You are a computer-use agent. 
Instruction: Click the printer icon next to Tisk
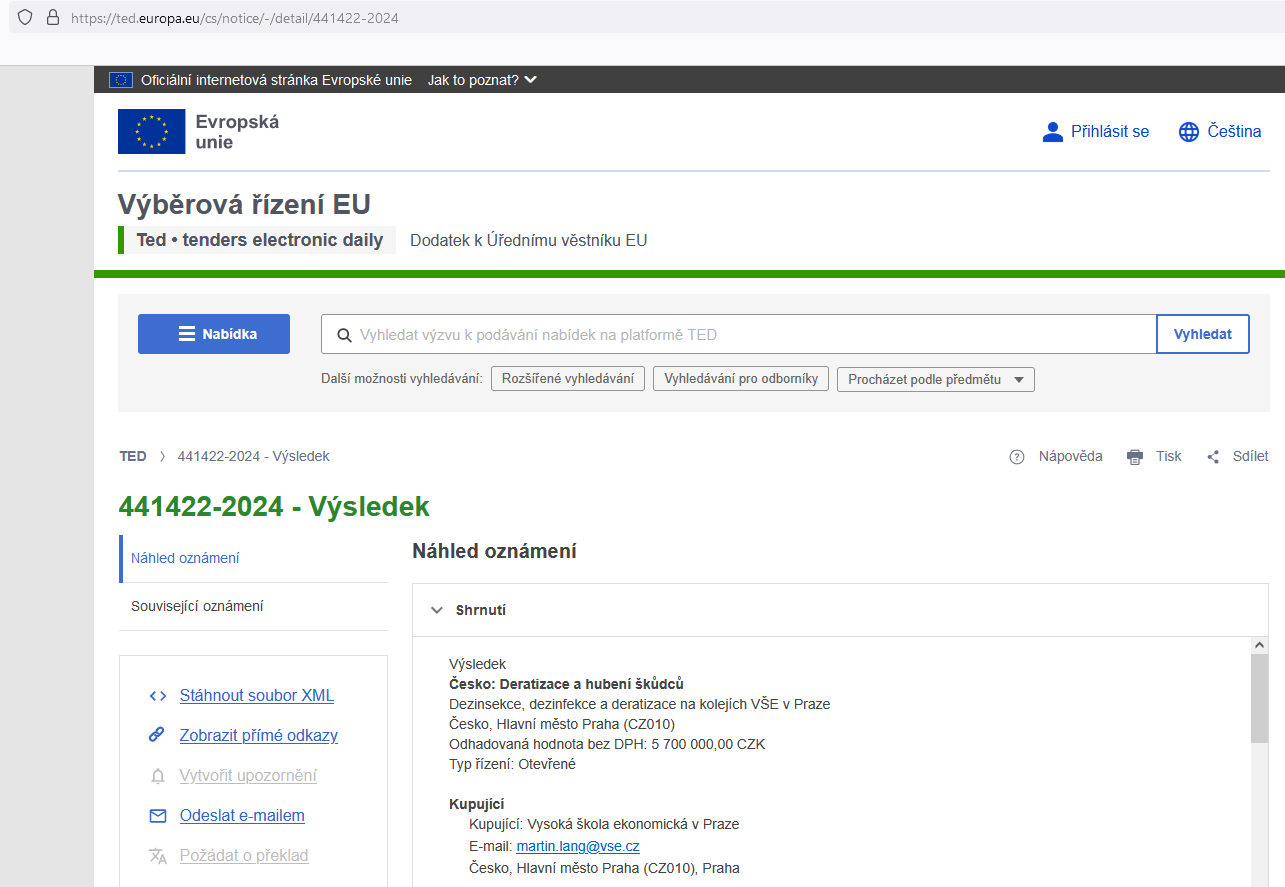tap(1134, 457)
